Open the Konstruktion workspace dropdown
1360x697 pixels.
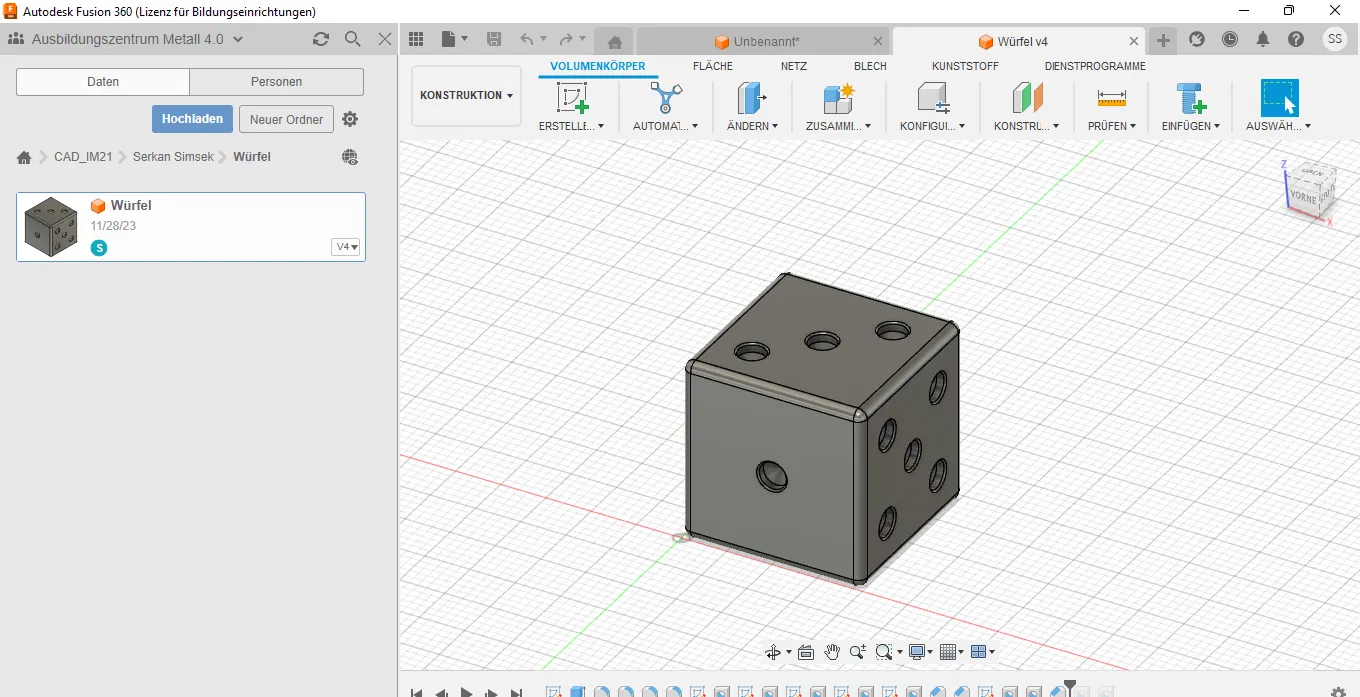[x=466, y=96]
